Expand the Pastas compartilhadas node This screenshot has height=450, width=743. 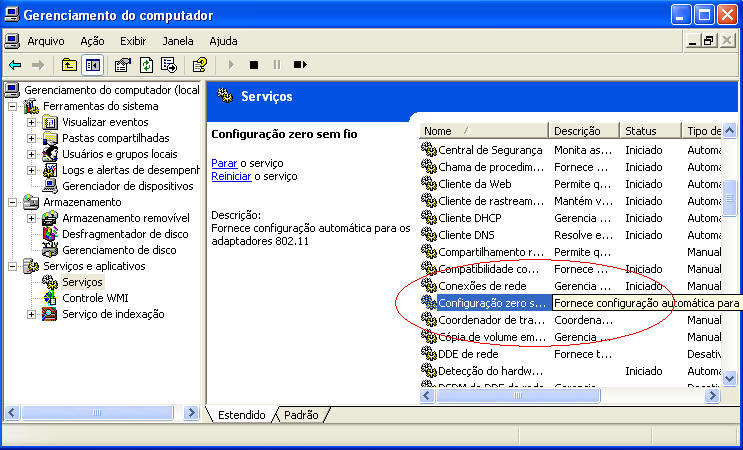point(31,138)
